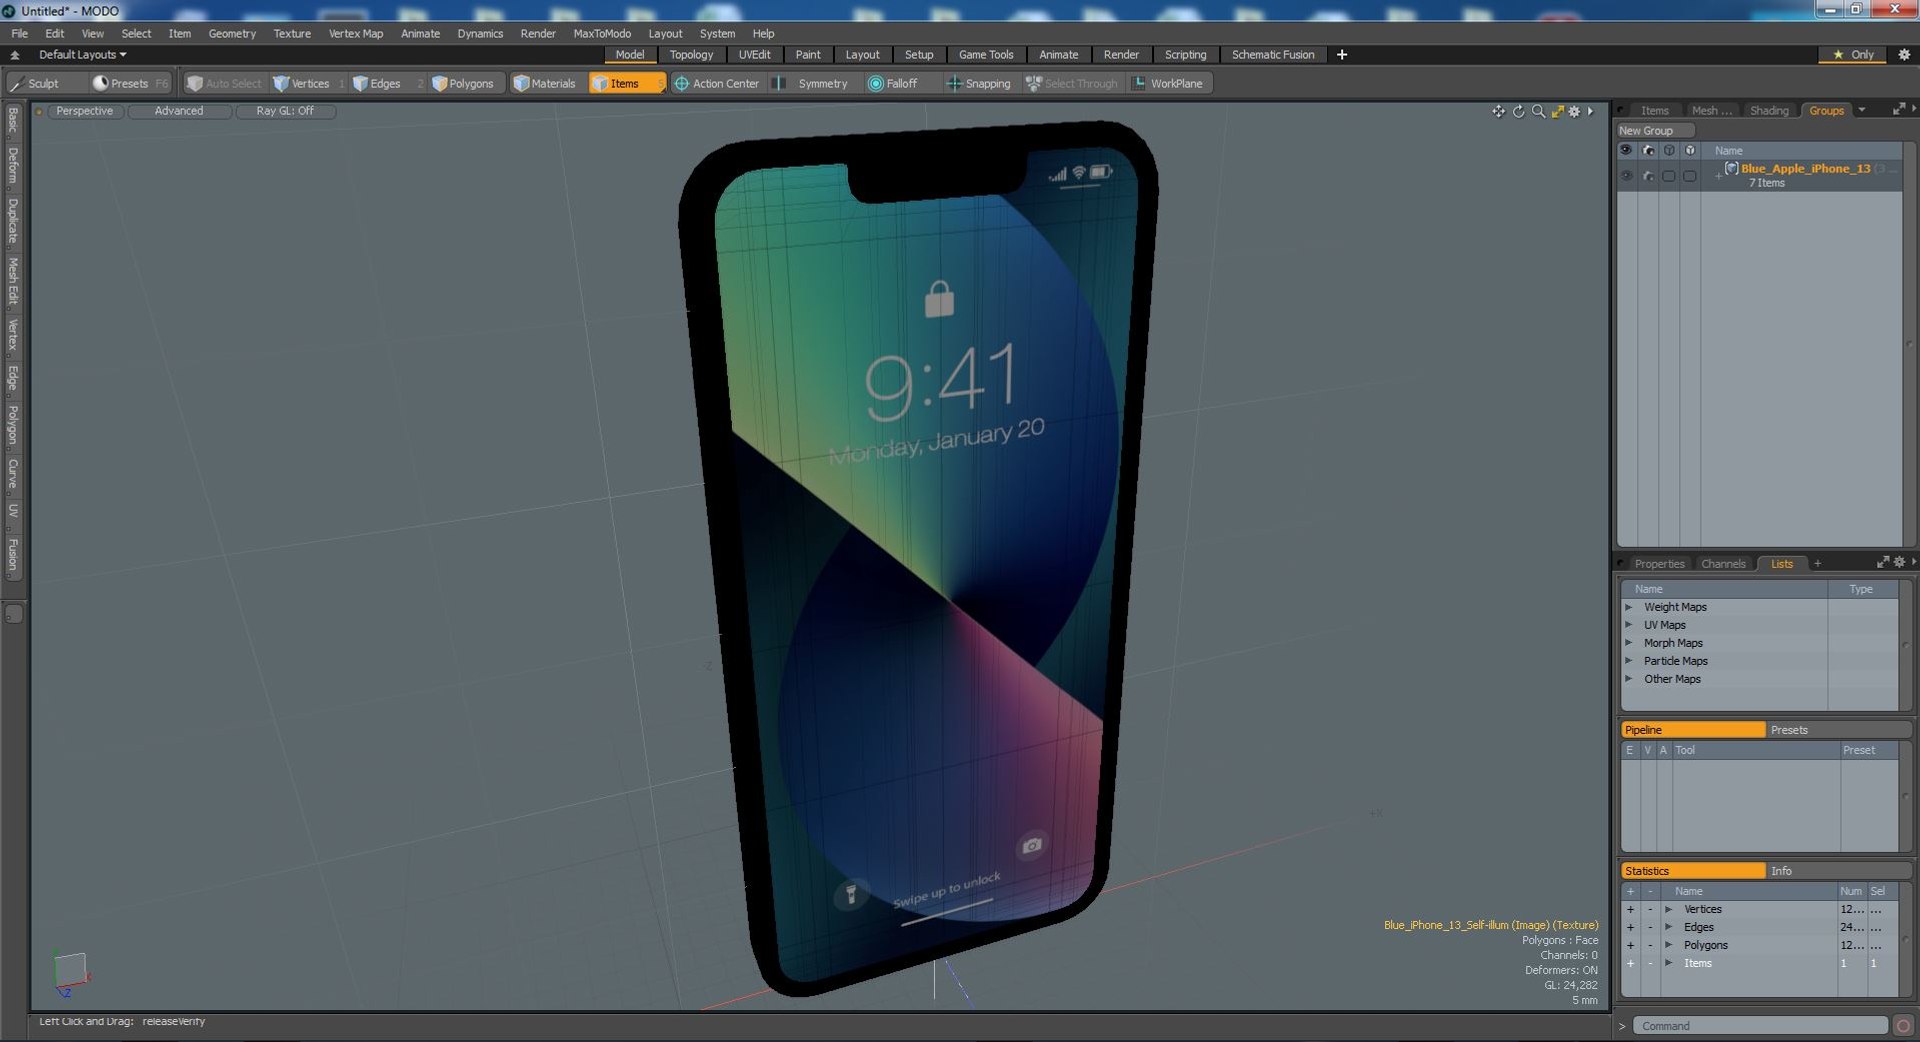
Task: Open the Geometry menu
Action: 232,33
